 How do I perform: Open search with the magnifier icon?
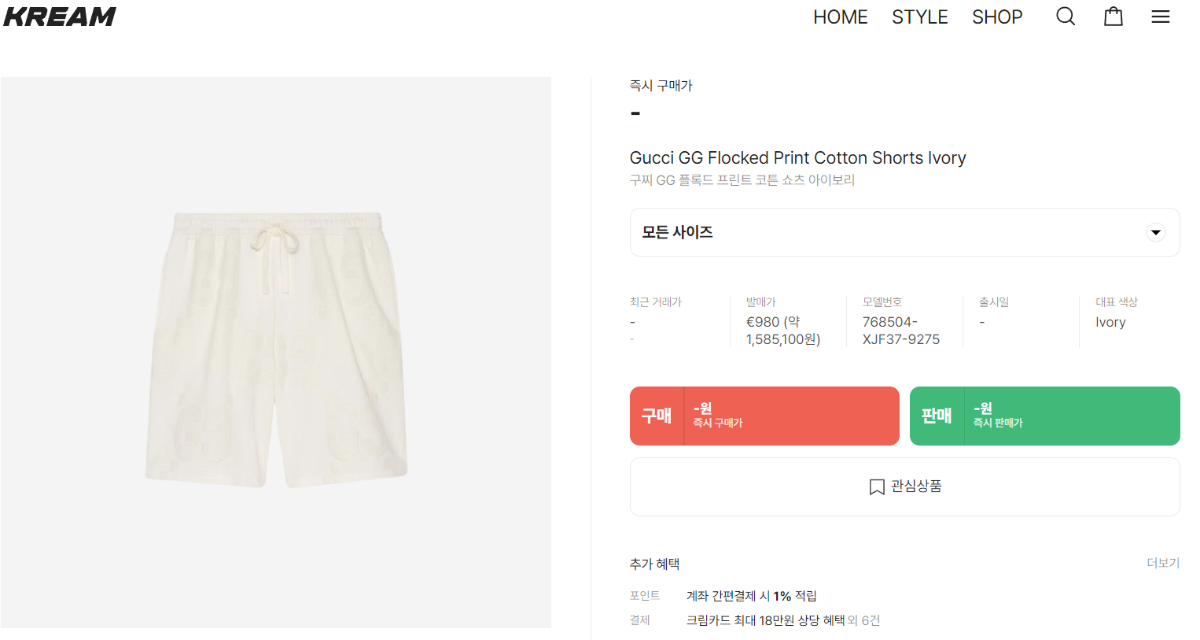1066,16
